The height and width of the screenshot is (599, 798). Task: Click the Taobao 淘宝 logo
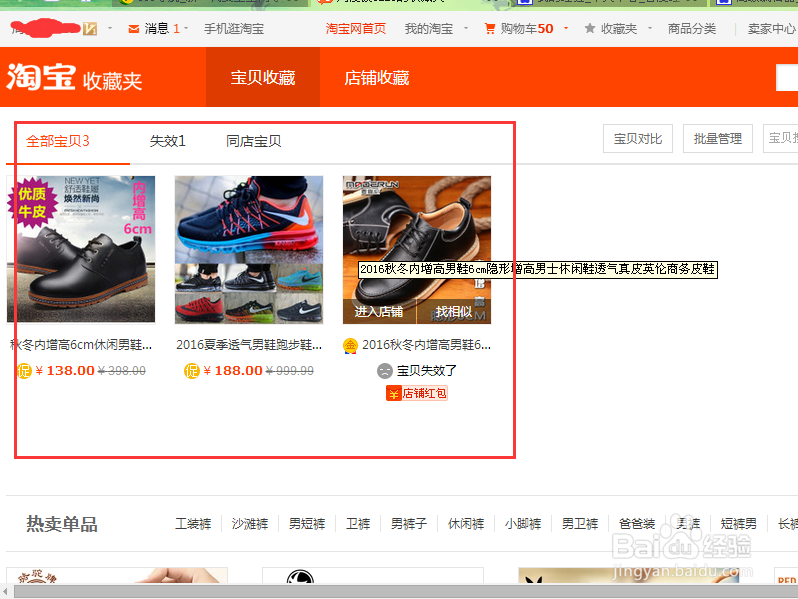pos(41,77)
